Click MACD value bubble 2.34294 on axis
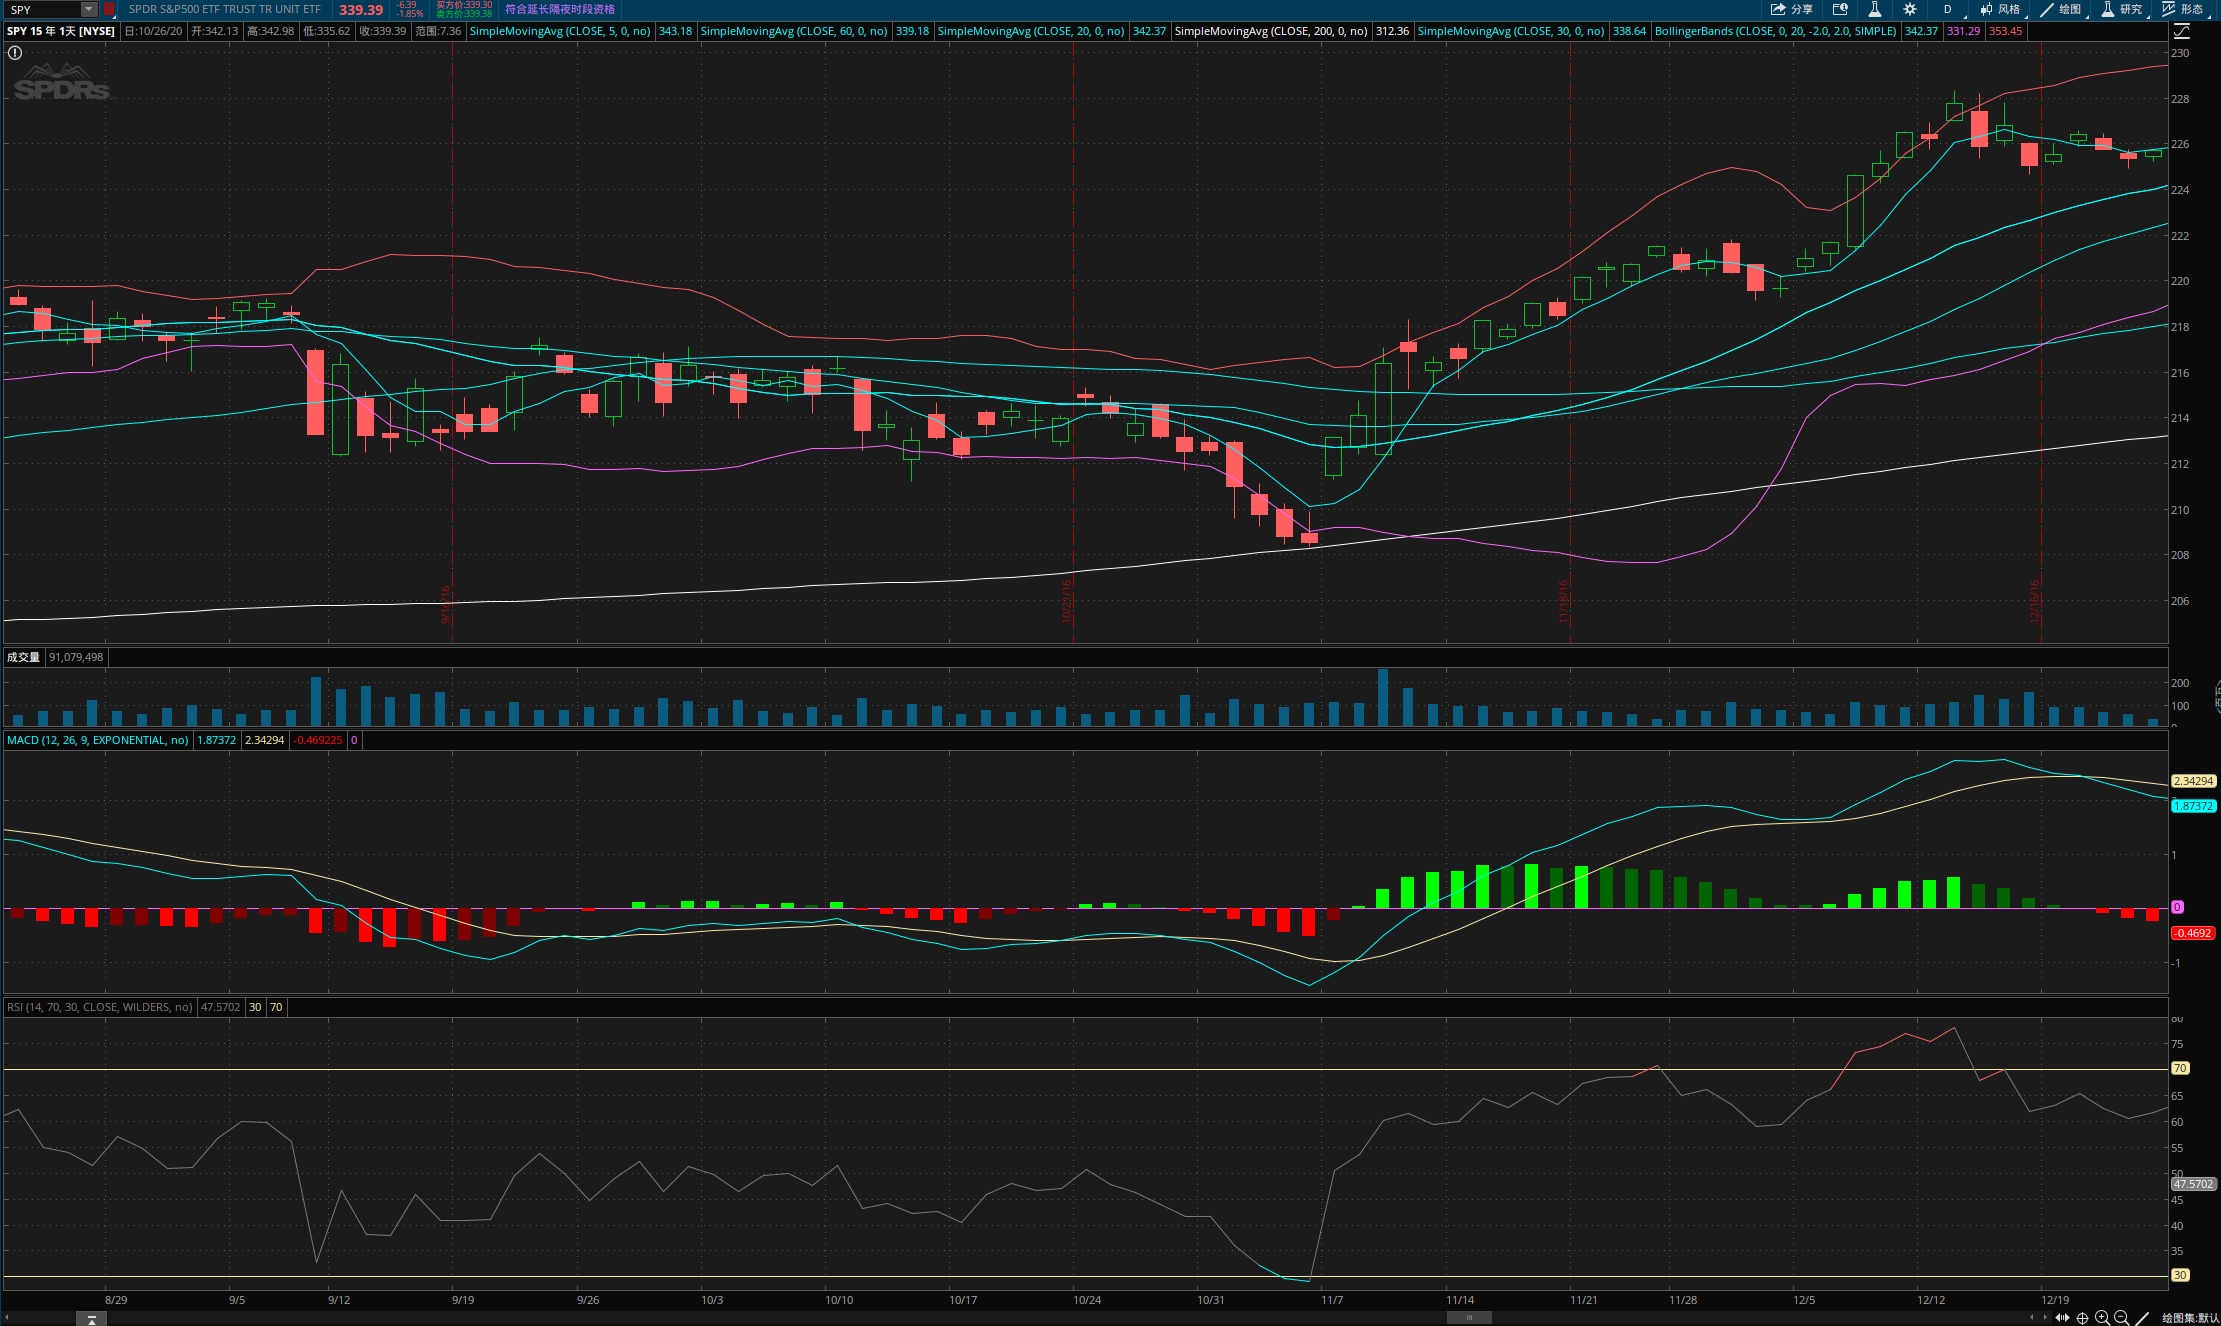Viewport: 2221px width, 1326px height. click(2194, 781)
